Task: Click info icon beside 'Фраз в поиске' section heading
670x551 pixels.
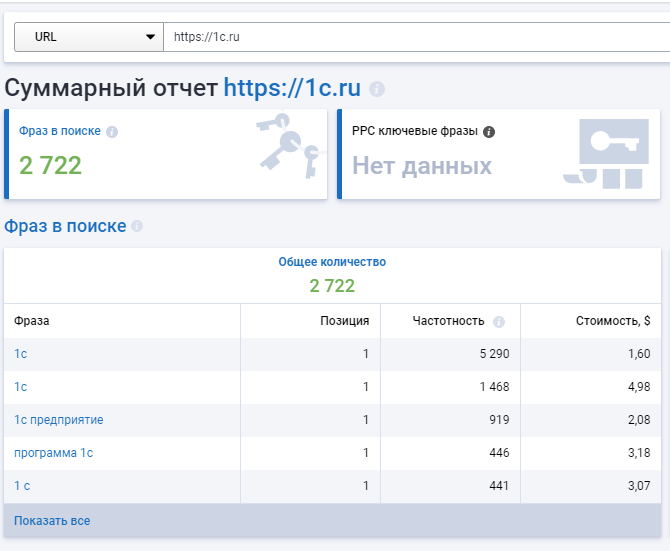Action: click(137, 226)
